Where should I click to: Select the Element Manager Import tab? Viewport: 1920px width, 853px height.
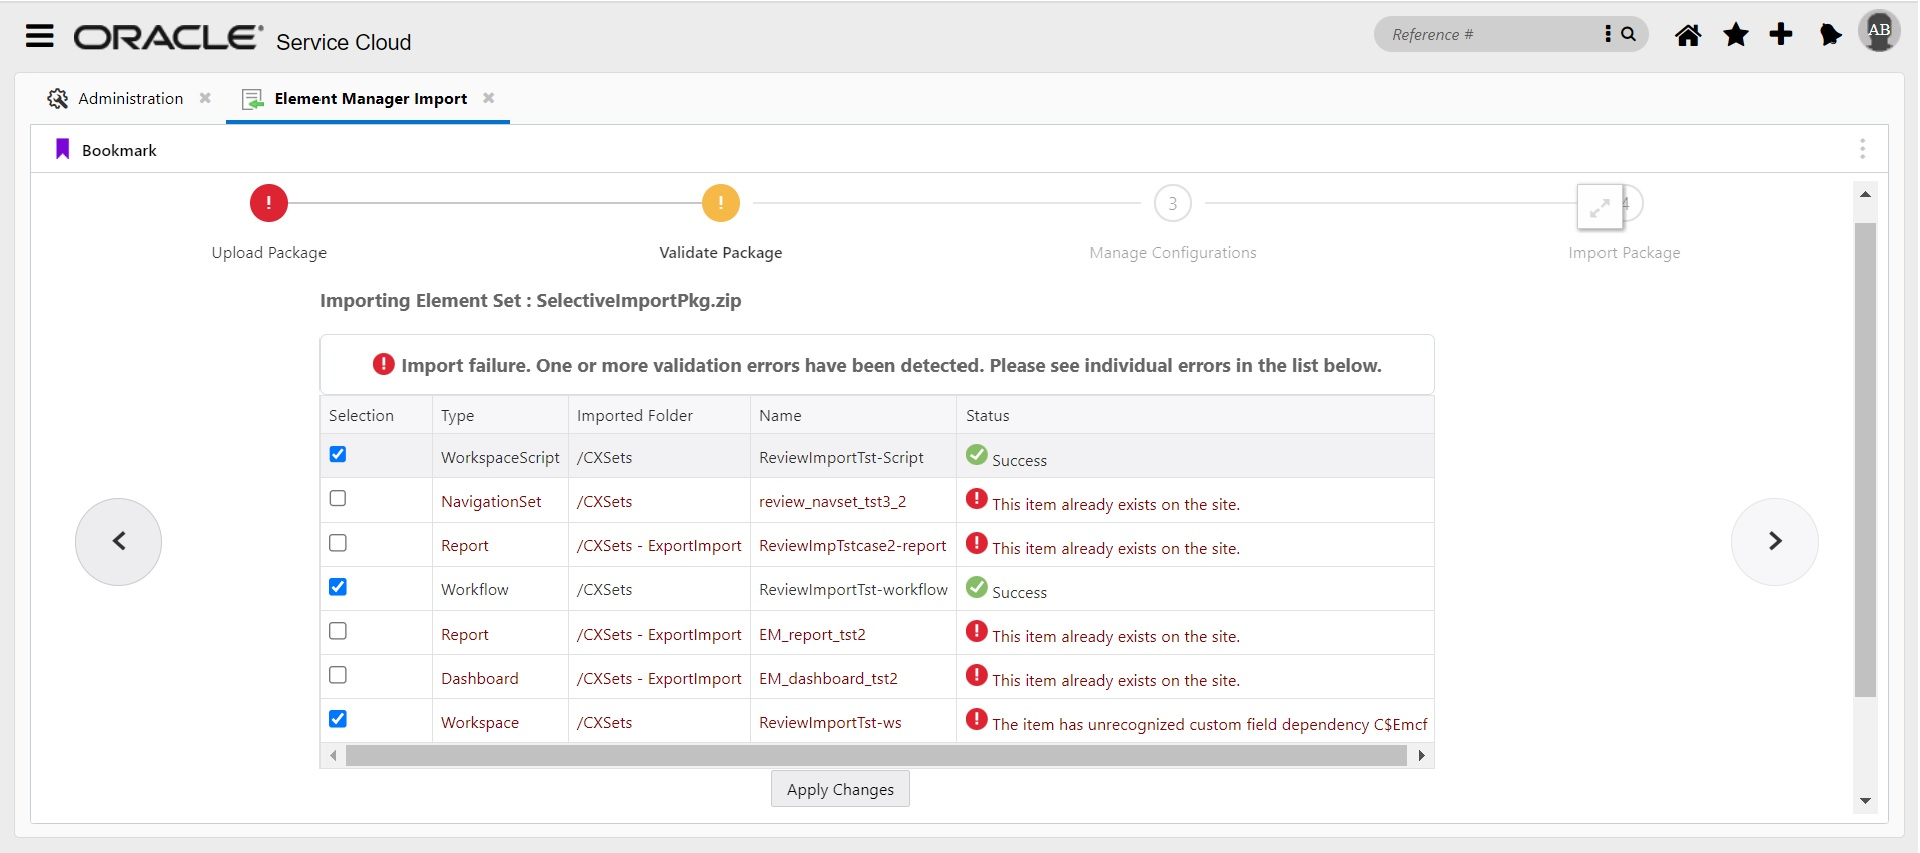tap(370, 99)
